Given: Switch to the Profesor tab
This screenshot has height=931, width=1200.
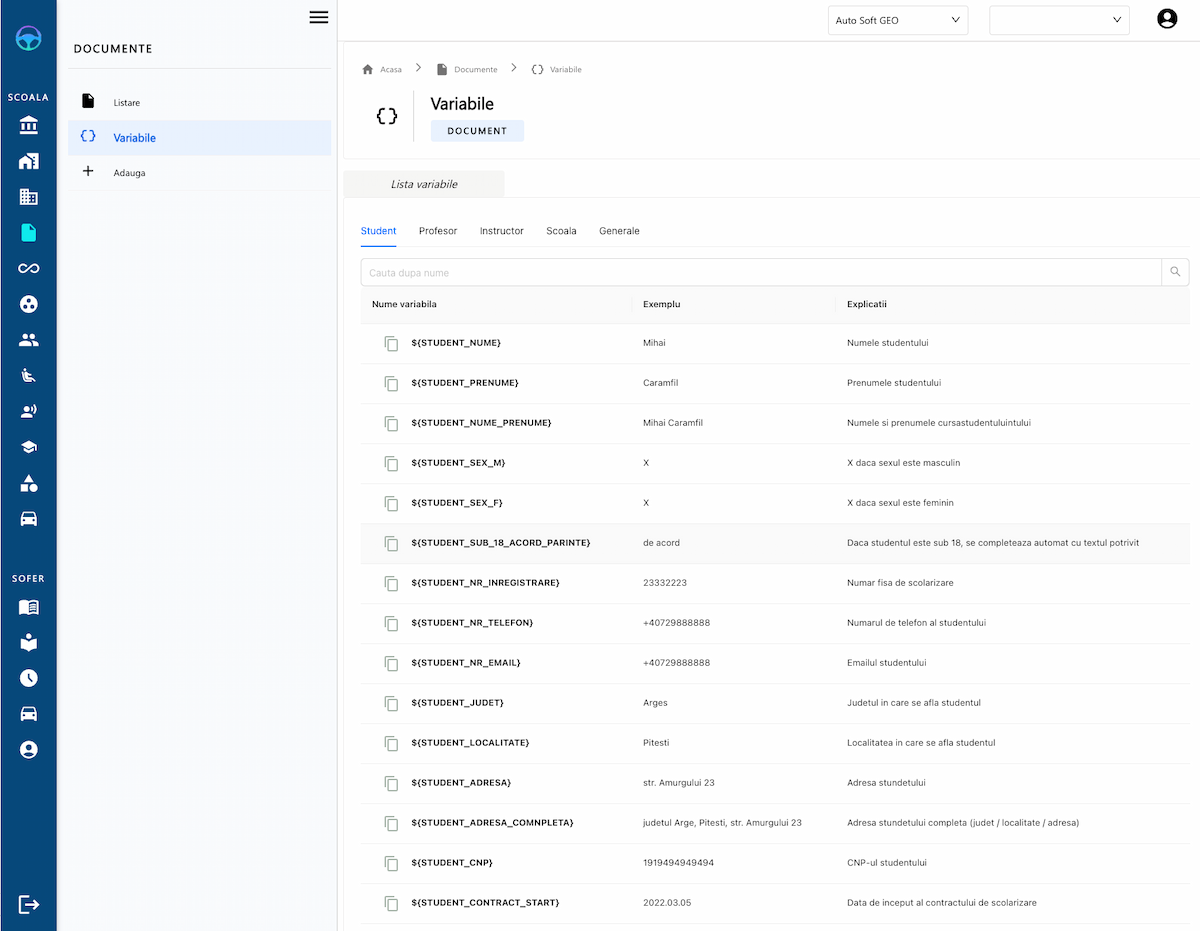Looking at the screenshot, I should click(438, 231).
